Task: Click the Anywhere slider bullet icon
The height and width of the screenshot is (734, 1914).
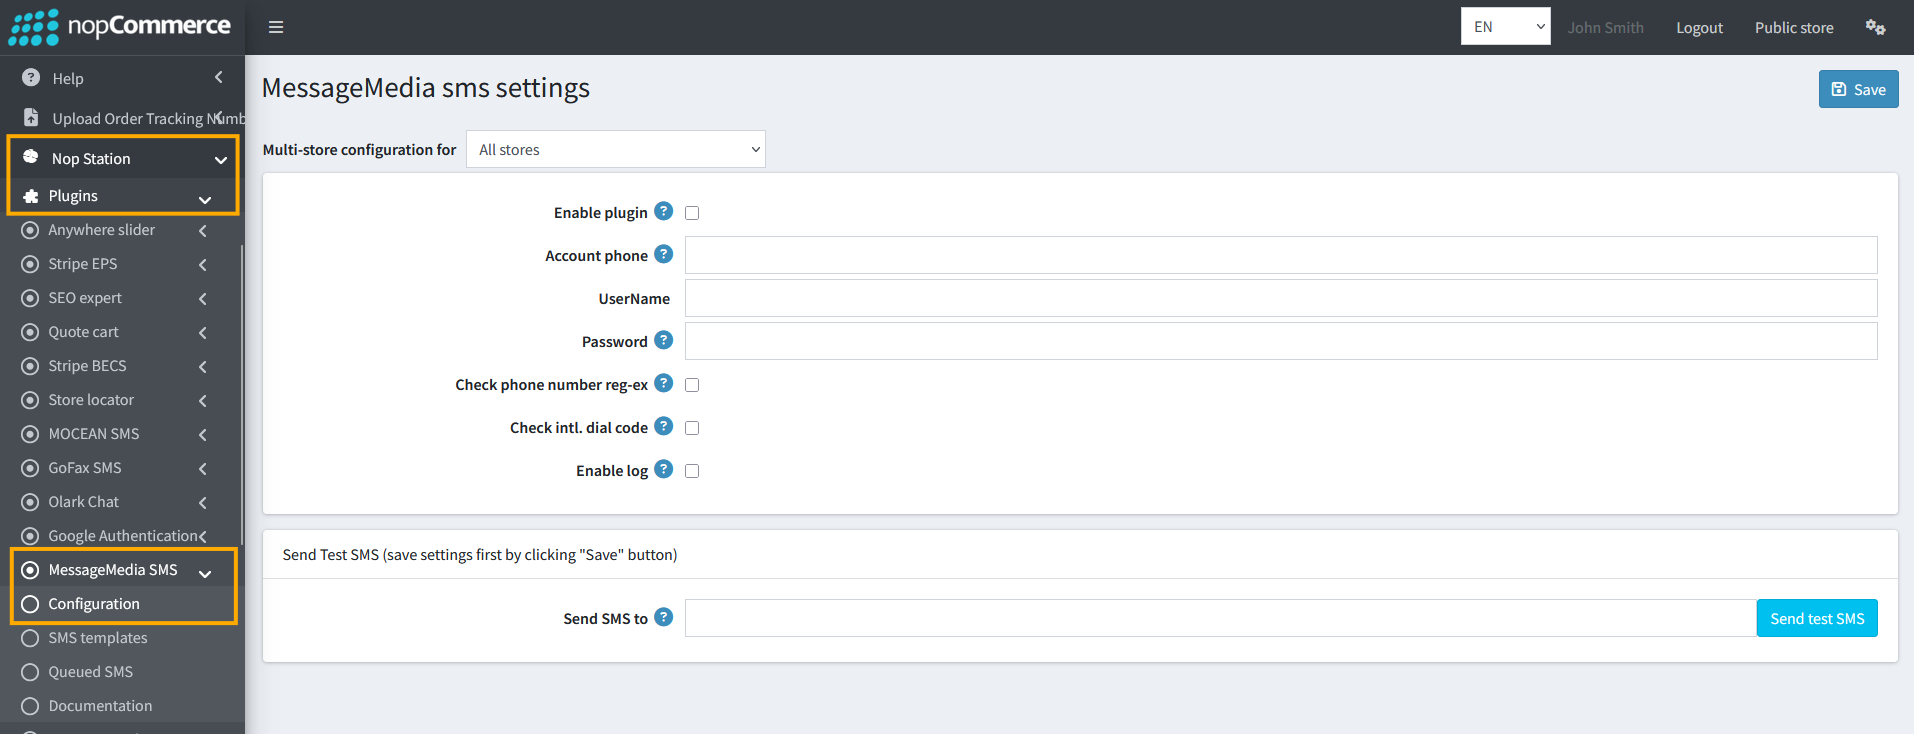Action: click(30, 230)
